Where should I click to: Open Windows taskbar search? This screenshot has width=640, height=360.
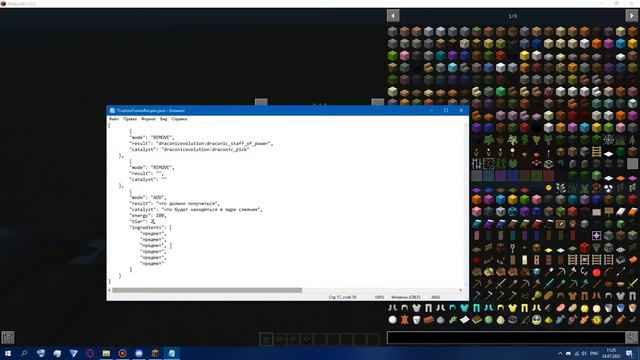tap(24, 353)
